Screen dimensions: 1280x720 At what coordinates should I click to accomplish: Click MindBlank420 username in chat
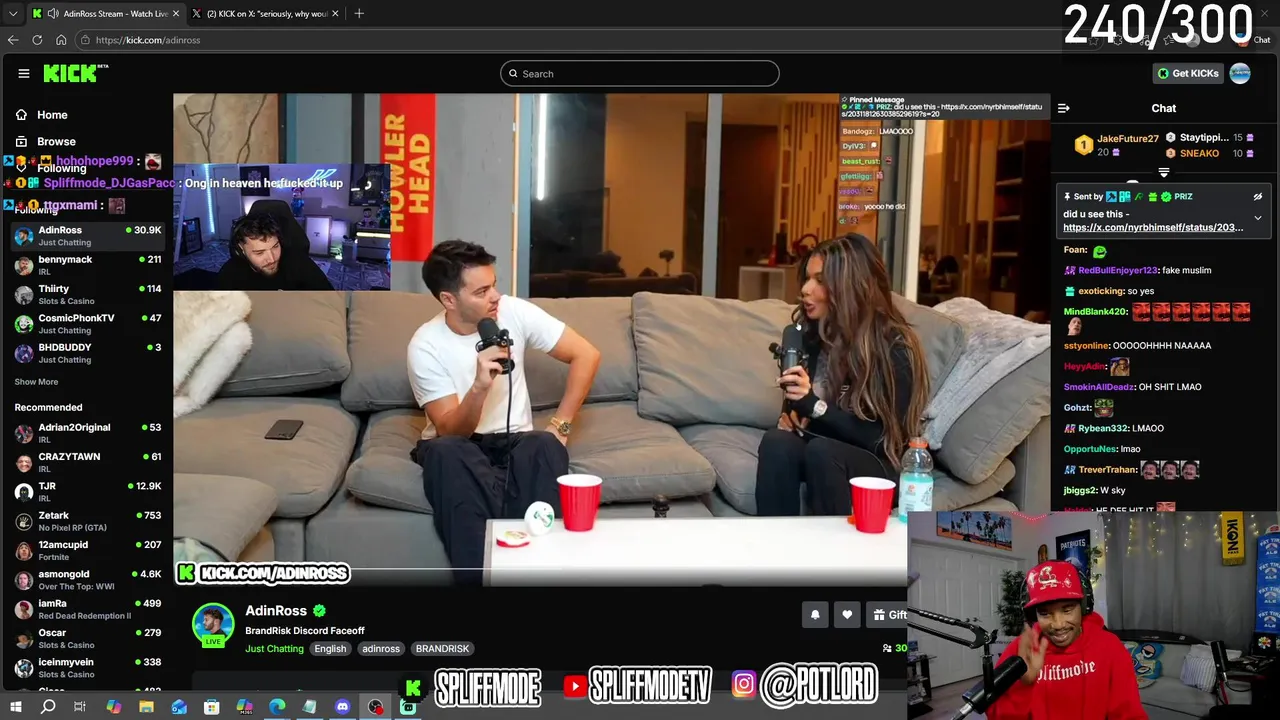point(1095,312)
